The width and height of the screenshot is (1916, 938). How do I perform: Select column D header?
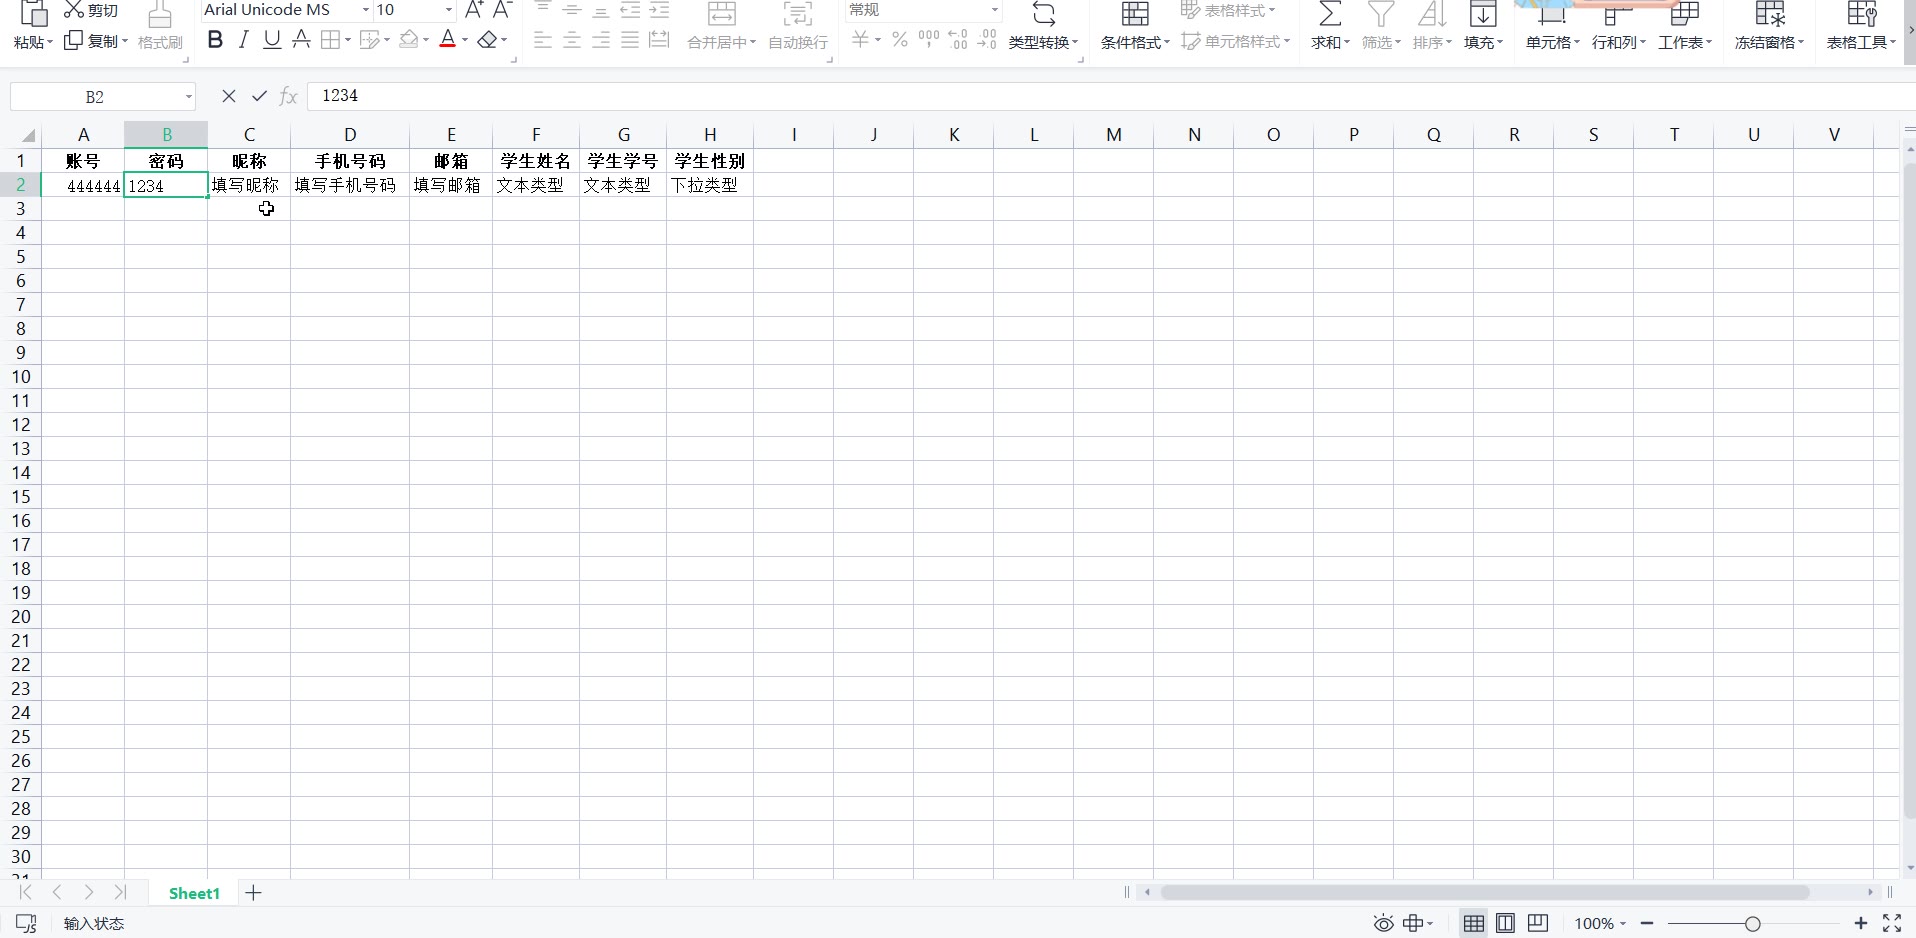point(350,135)
